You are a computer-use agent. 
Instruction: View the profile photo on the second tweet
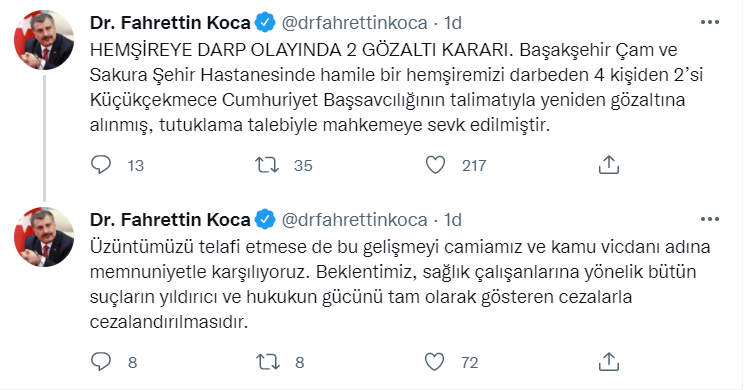[44, 237]
